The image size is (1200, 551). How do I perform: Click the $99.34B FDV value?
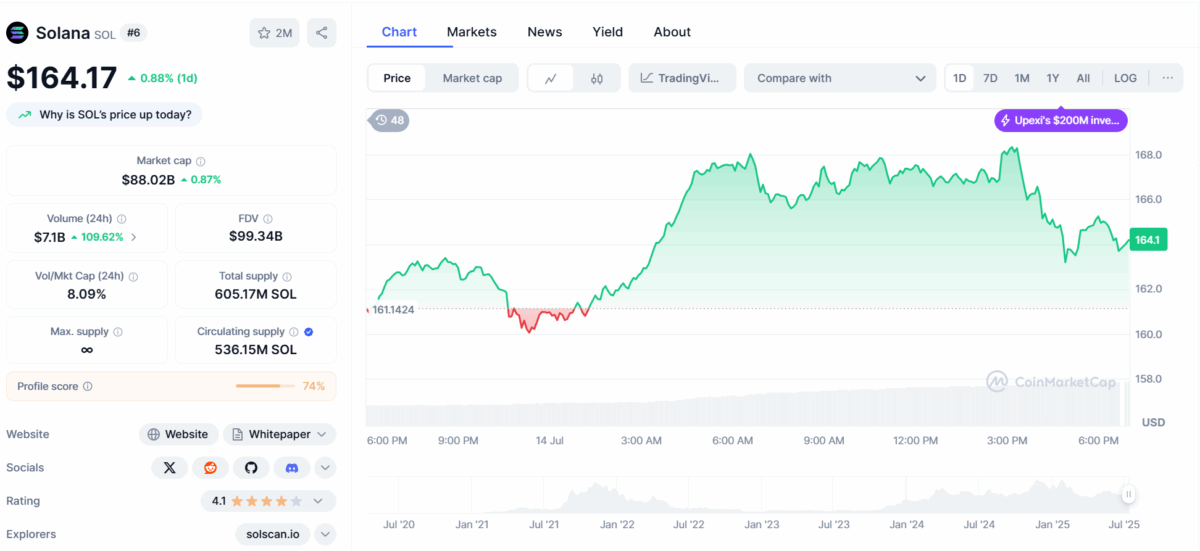pyautogui.click(x=256, y=236)
